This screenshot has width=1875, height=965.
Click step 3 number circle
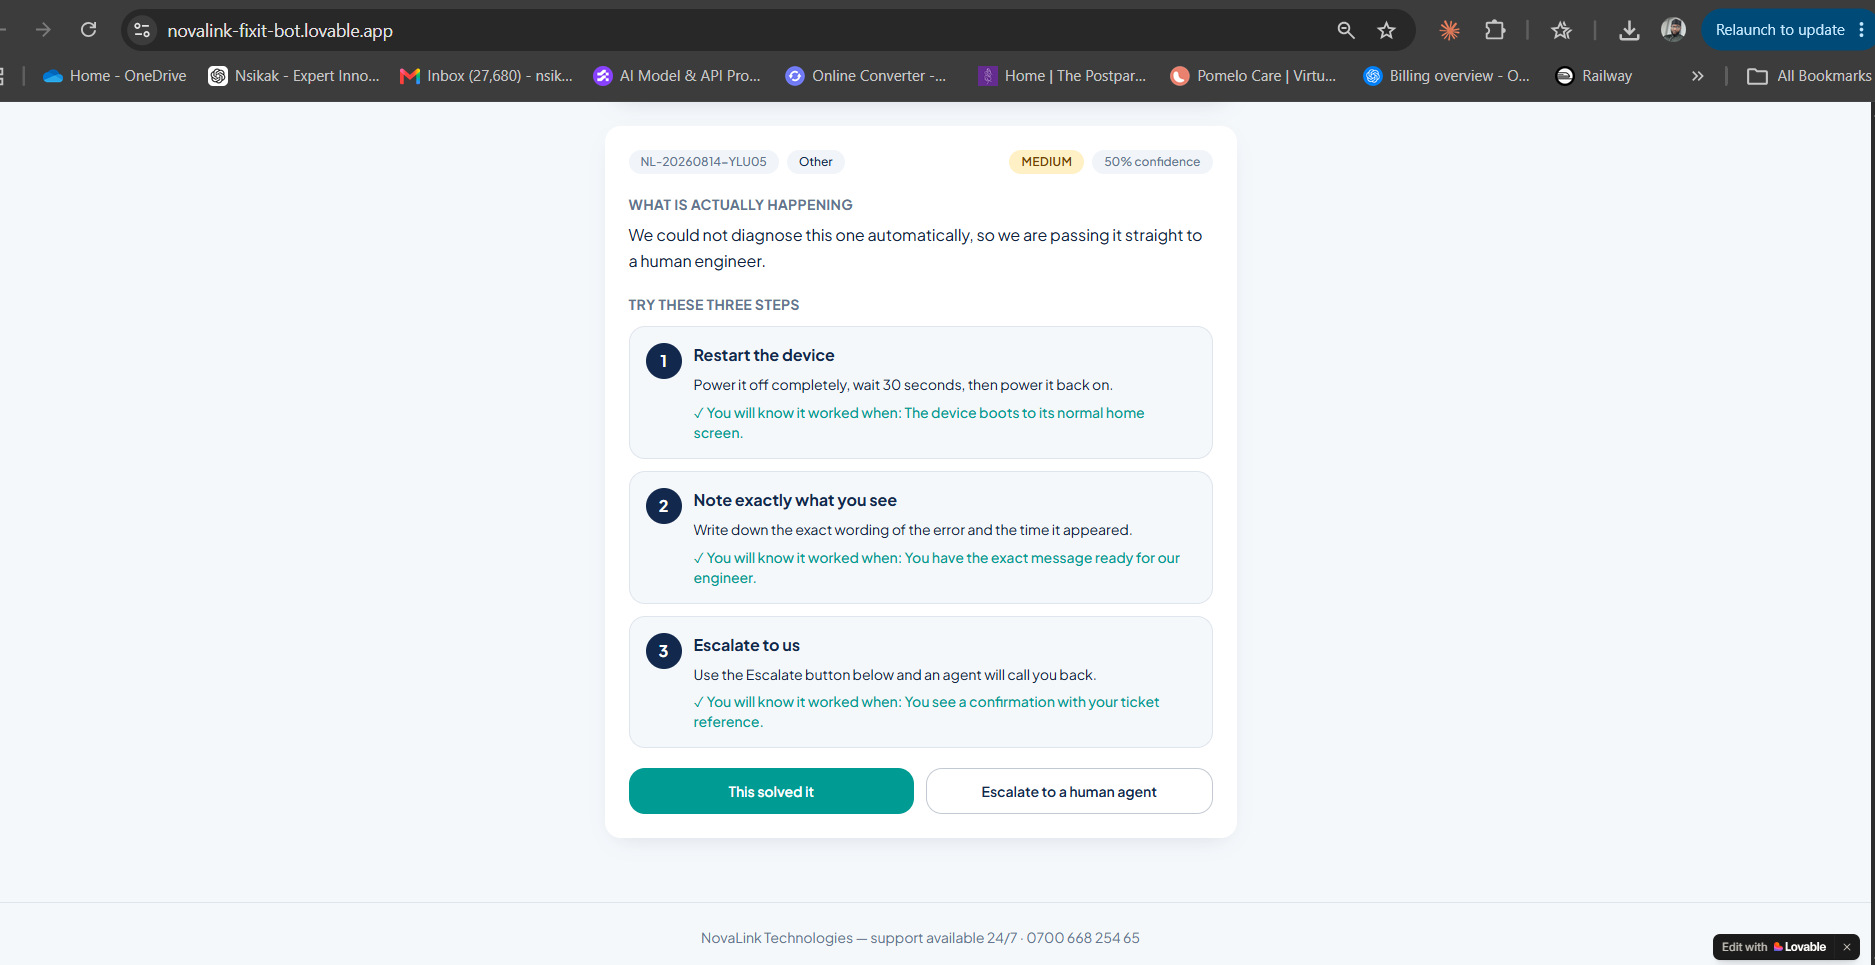pos(663,651)
